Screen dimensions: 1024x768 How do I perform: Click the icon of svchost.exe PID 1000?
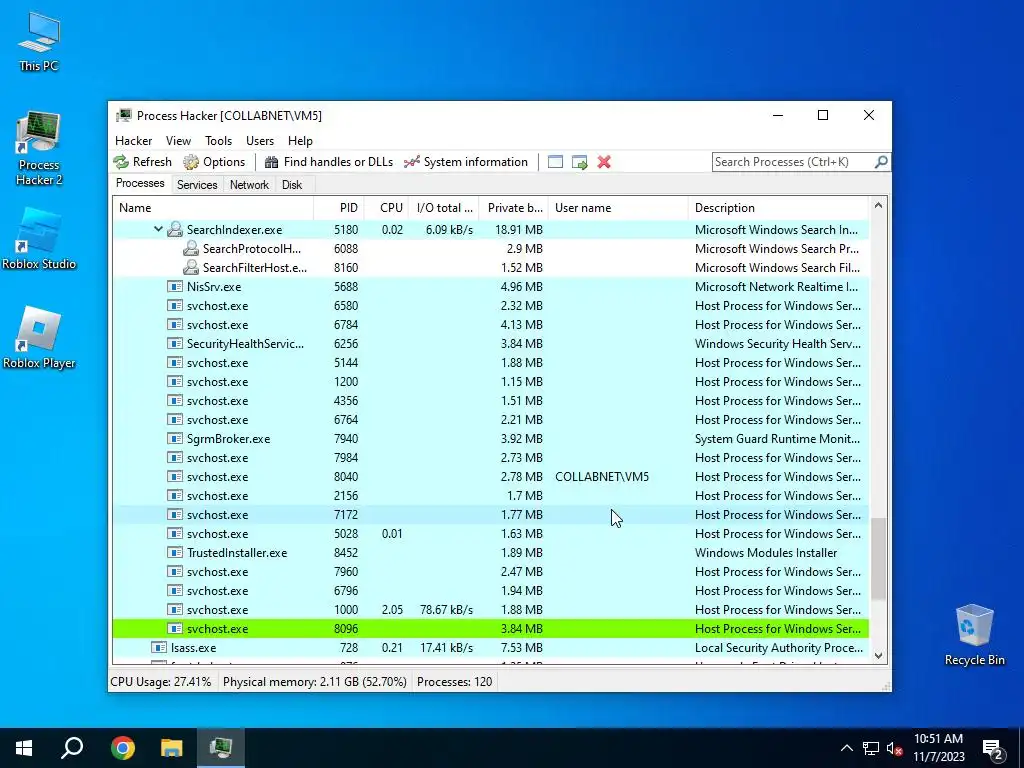174,609
